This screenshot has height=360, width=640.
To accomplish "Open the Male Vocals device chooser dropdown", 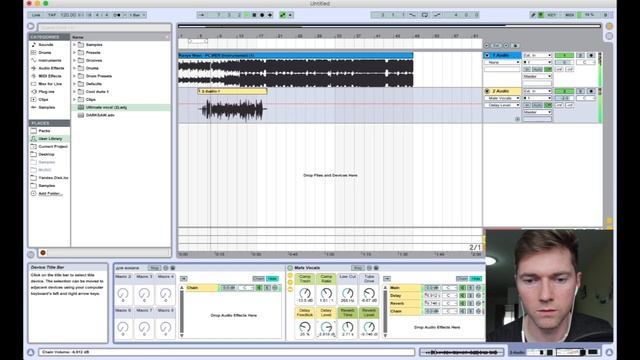I will tap(502, 98).
